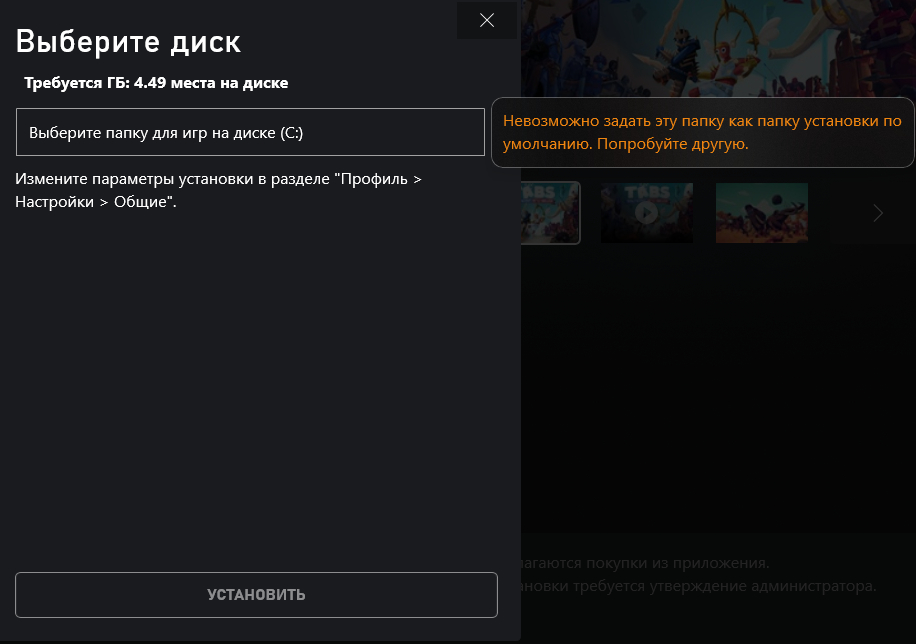Viewport: 916px width, 644px height.
Task: Show next screenshots with the right chevron arrow
Action: pyautogui.click(x=878, y=213)
